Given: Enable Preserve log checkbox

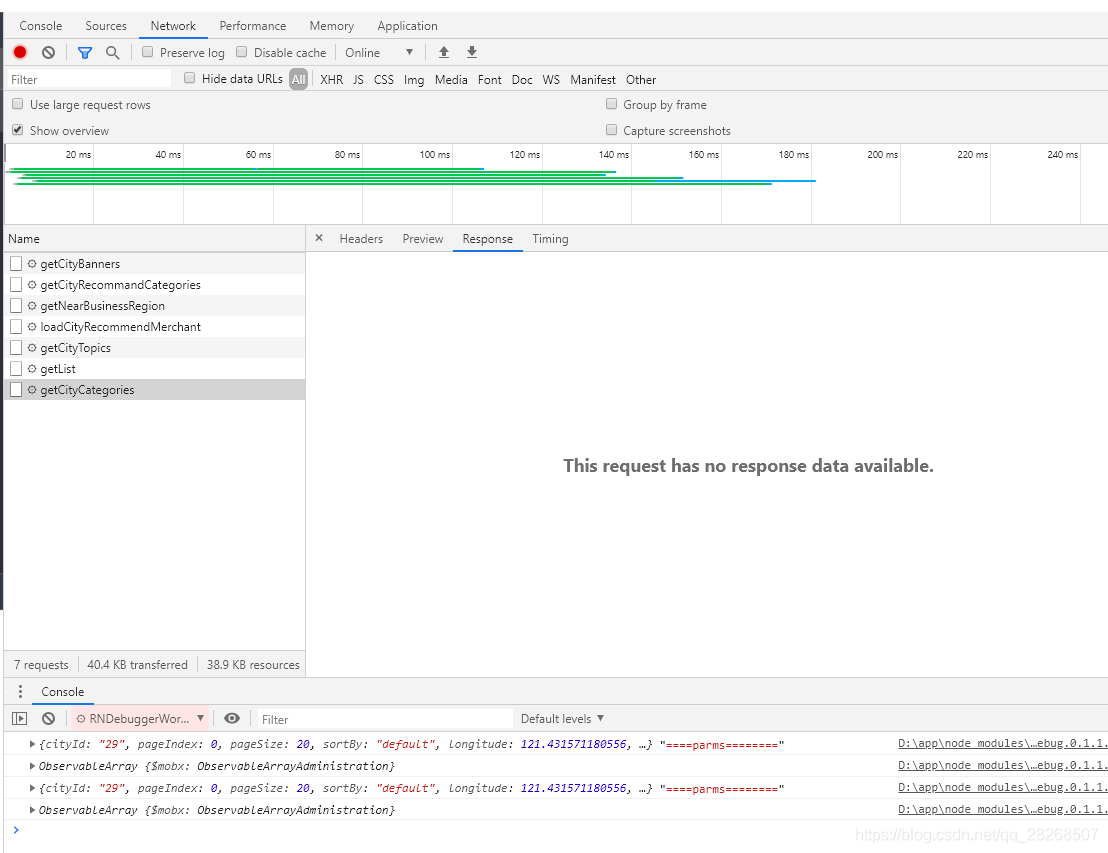Looking at the screenshot, I should (x=148, y=52).
